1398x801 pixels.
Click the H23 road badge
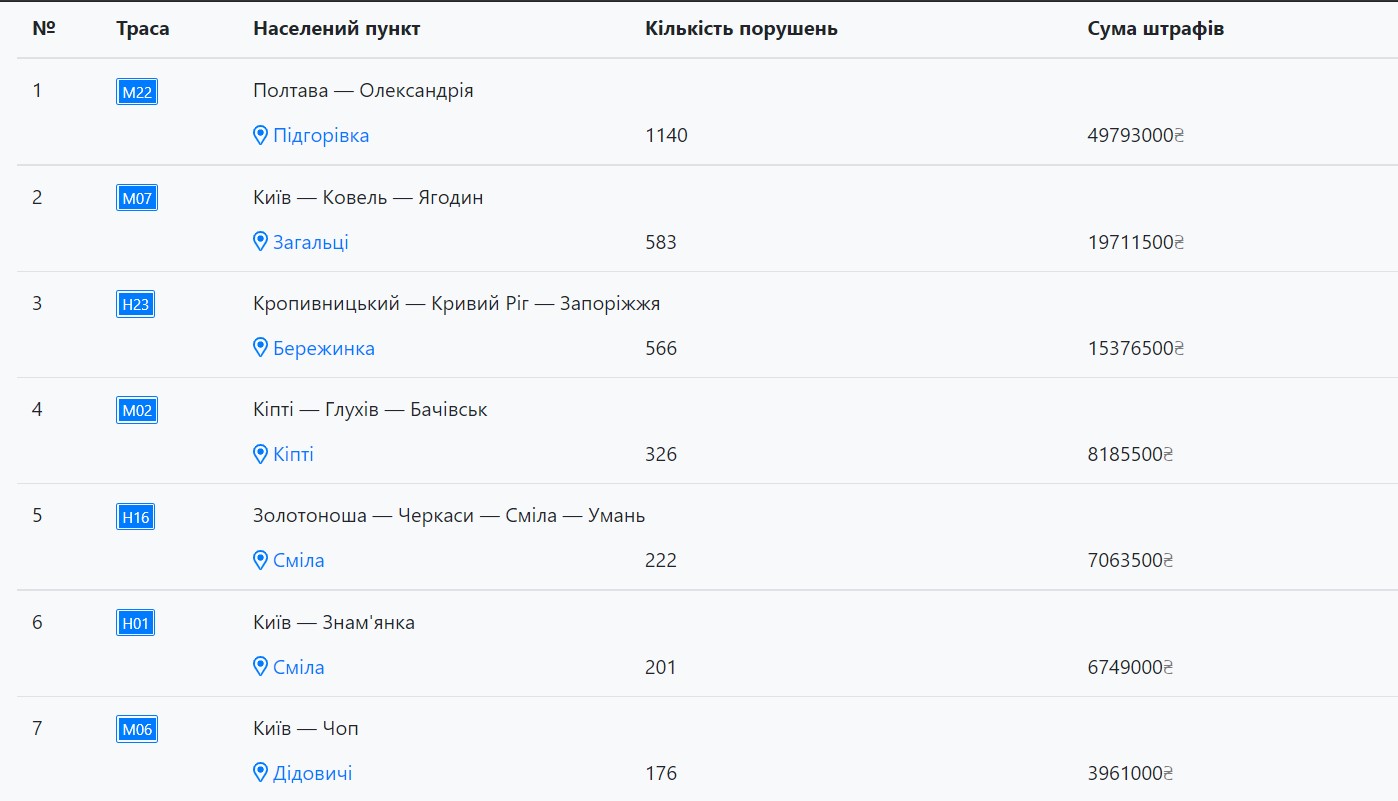[x=135, y=304]
